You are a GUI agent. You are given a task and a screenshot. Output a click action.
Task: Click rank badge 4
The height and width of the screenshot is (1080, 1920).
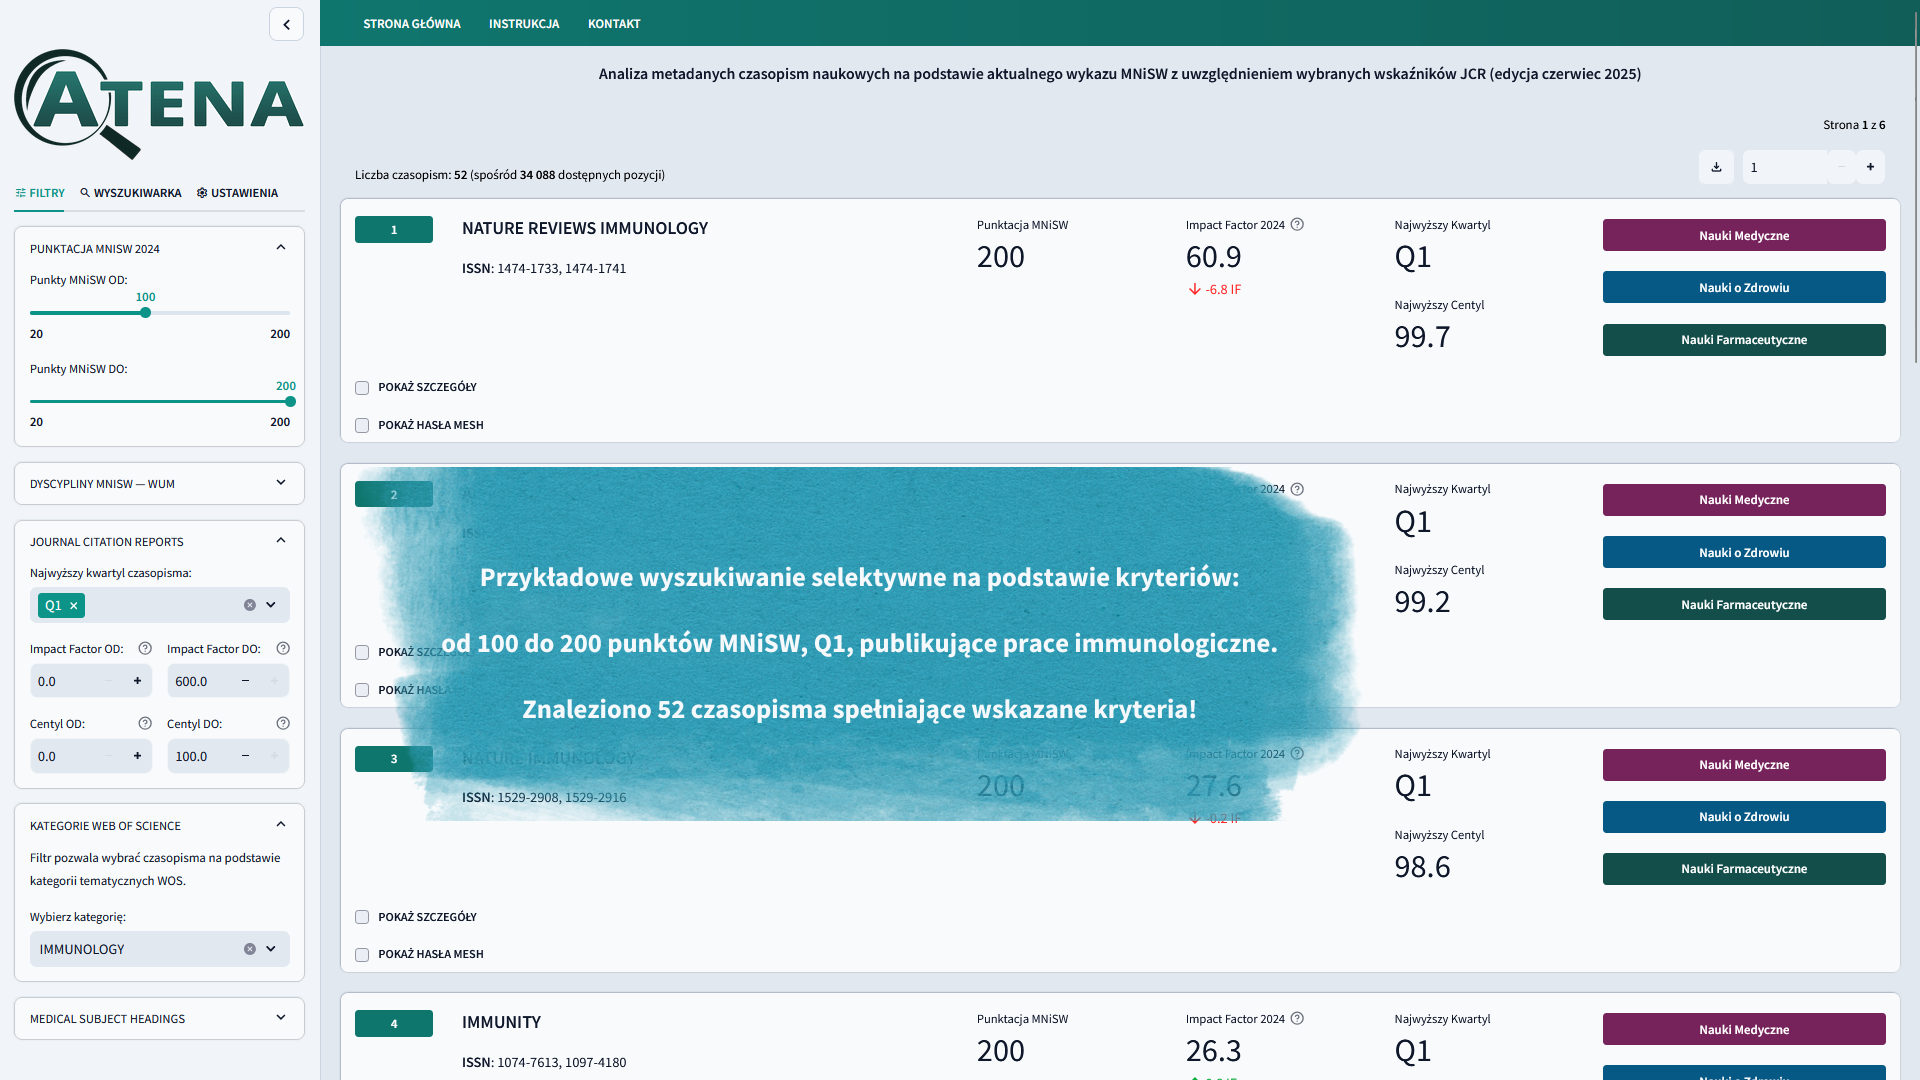[394, 1024]
